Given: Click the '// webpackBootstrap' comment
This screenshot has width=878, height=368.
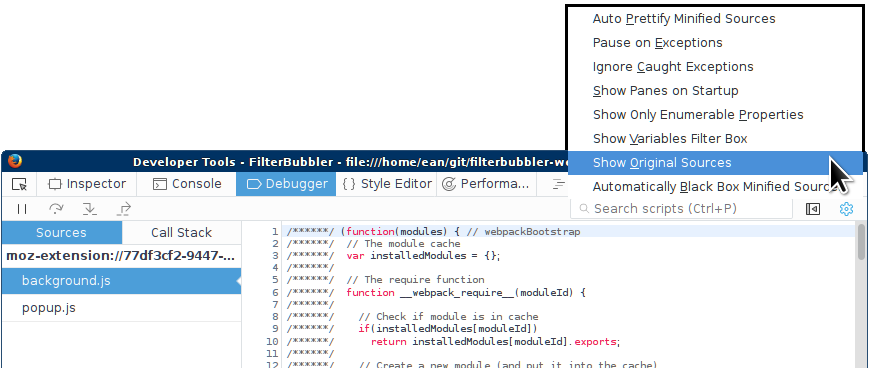Looking at the screenshot, I should (x=524, y=231).
